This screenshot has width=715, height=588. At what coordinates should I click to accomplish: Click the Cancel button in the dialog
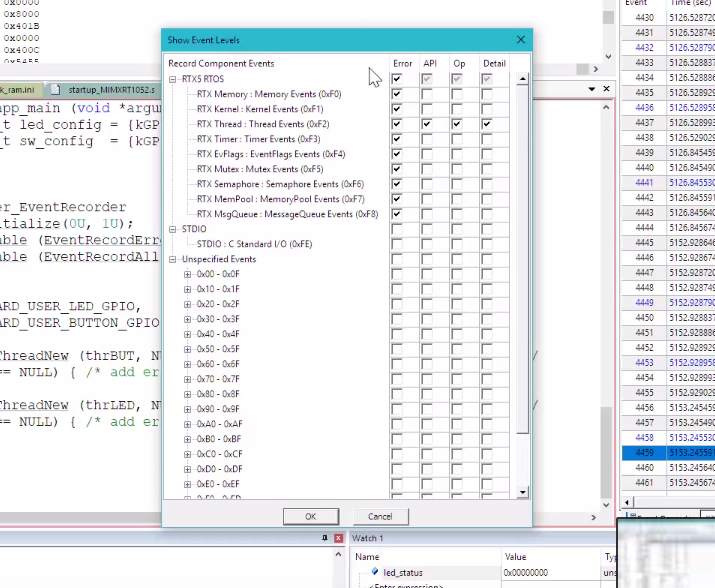click(380, 517)
